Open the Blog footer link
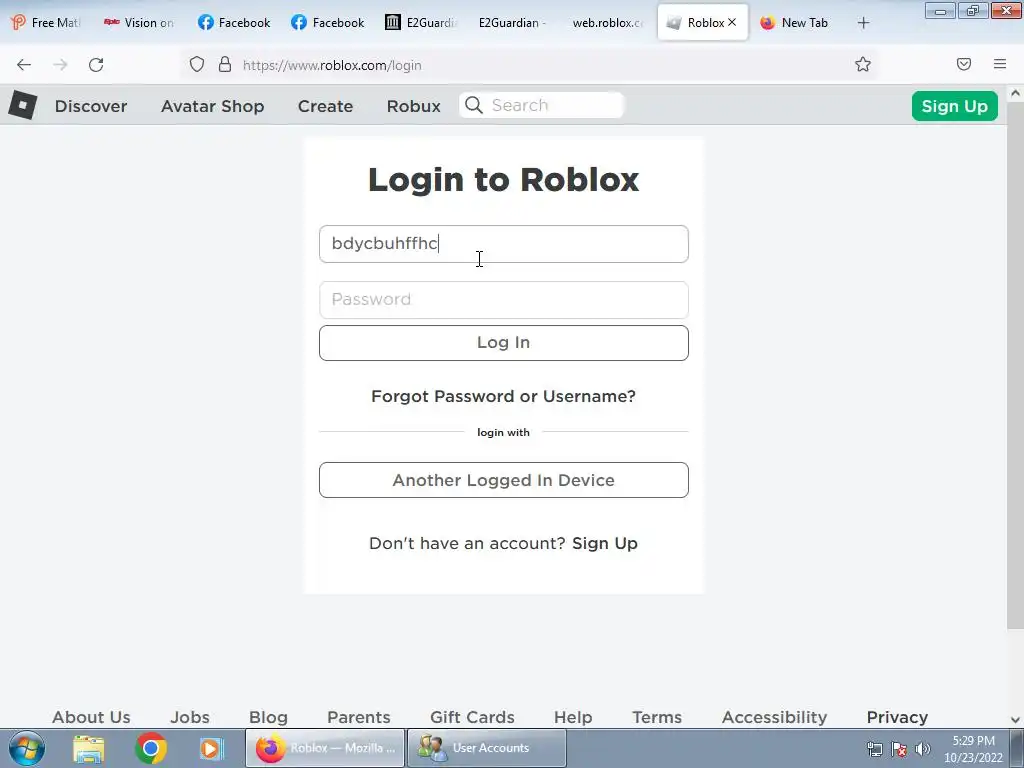 tap(268, 717)
